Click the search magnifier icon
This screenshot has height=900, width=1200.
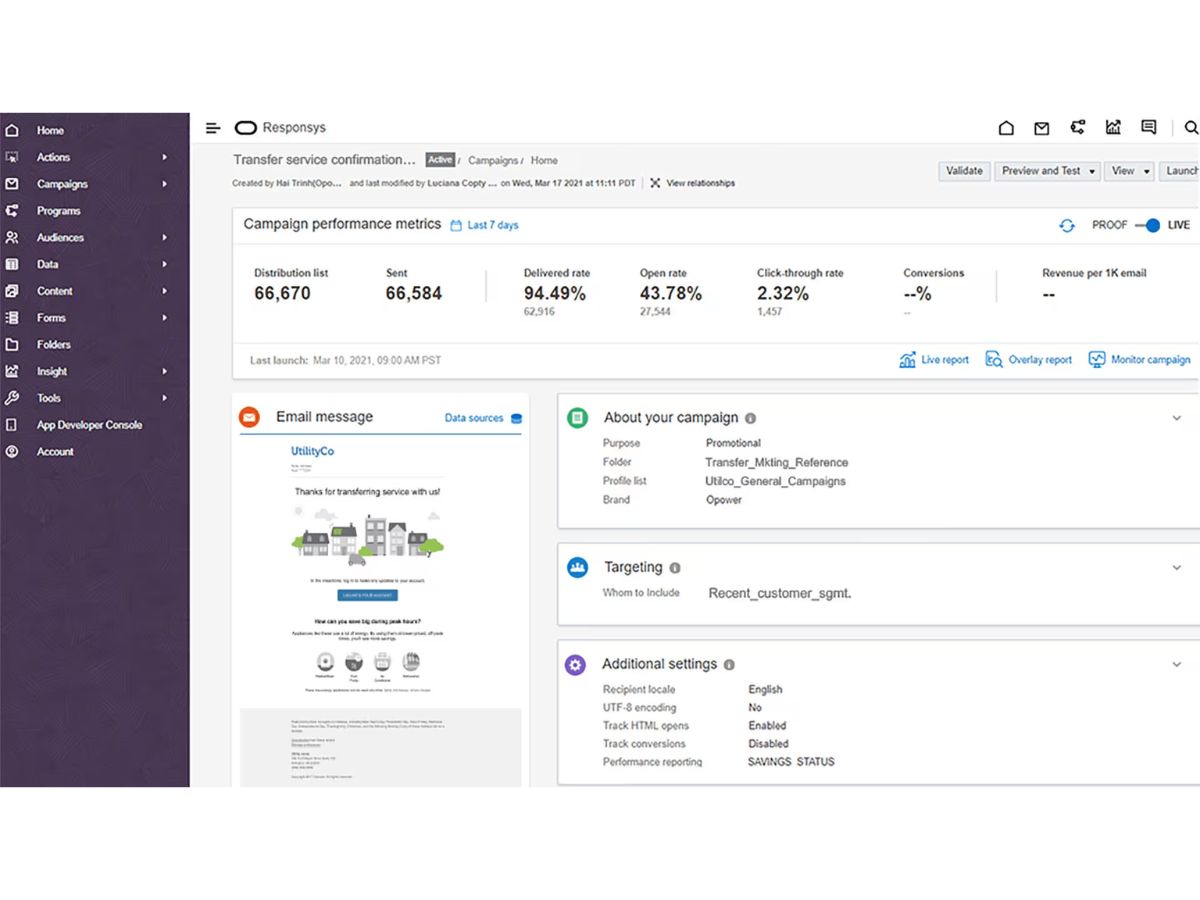coord(1191,128)
